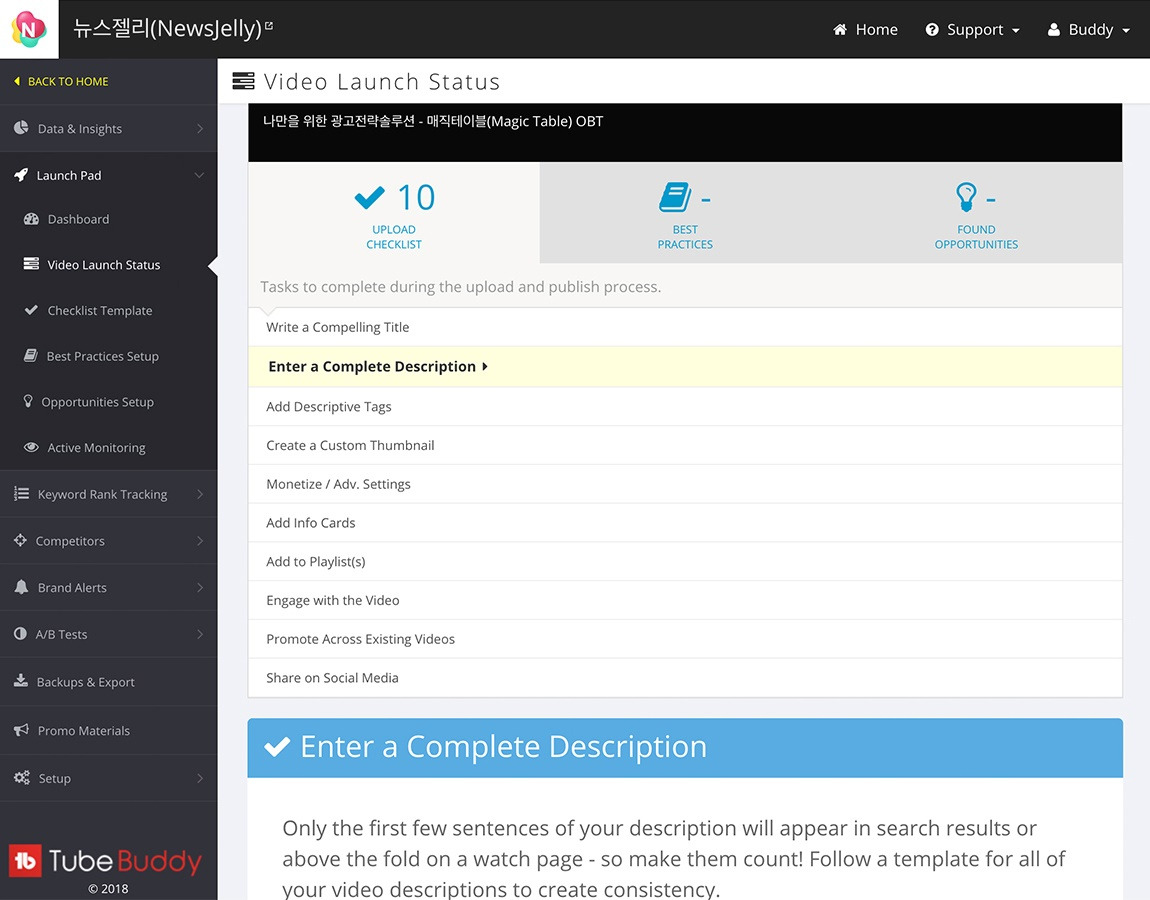Image resolution: width=1150 pixels, height=900 pixels.
Task: Click arrow beside Enter a Complete Description
Action: coord(485,367)
